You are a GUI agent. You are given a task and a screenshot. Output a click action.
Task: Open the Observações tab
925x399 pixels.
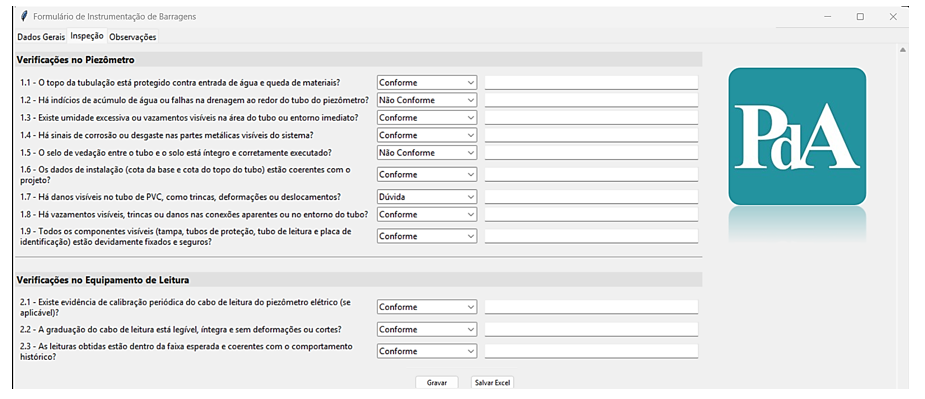[x=133, y=37]
